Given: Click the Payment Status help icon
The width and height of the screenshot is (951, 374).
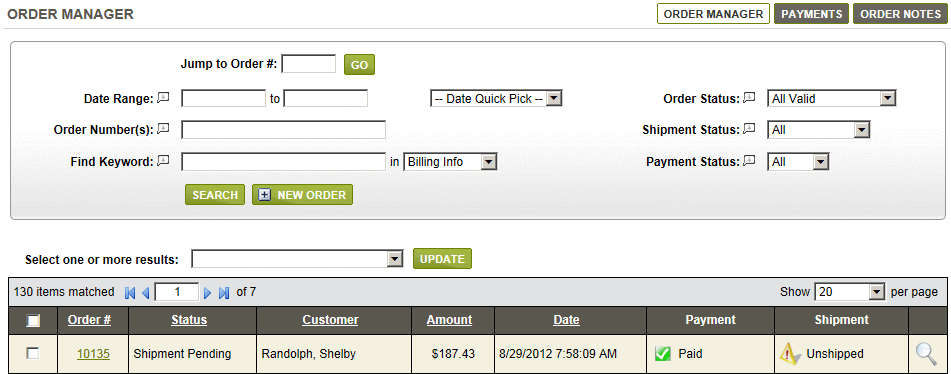Looking at the screenshot, I should (750, 161).
